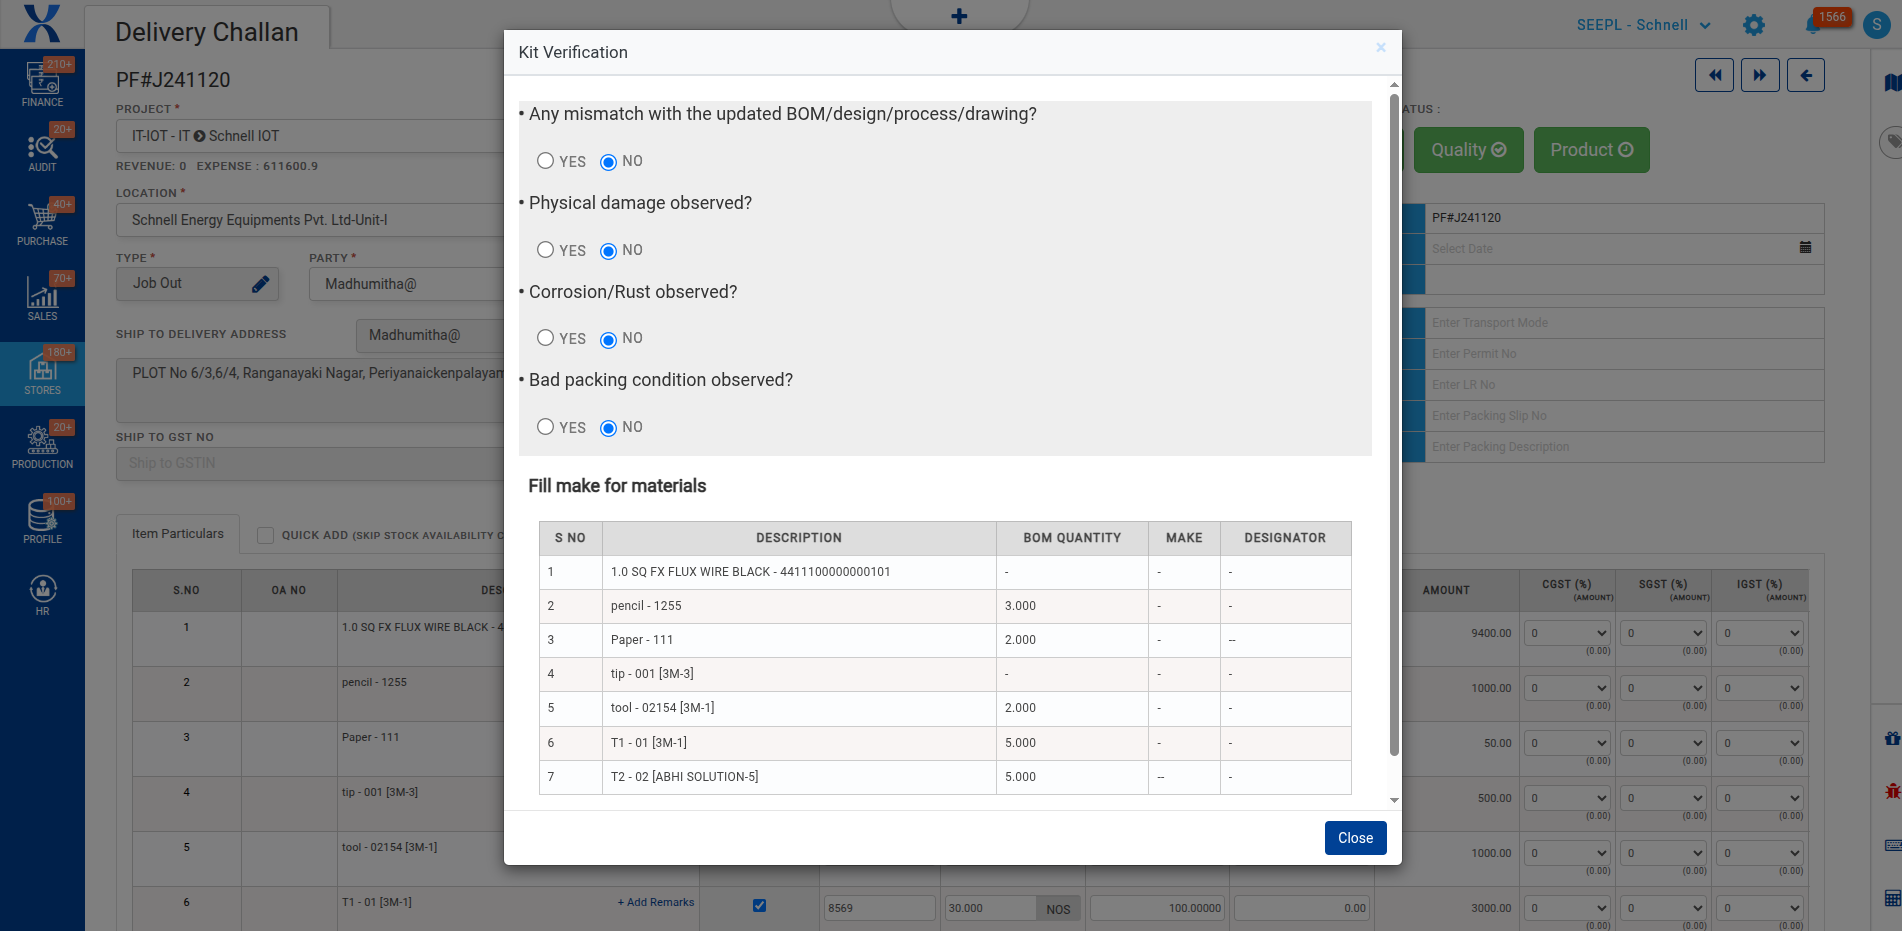This screenshot has height=931, width=1902.
Task: Switch to the Item Particulars tab
Action: pyautogui.click(x=178, y=534)
